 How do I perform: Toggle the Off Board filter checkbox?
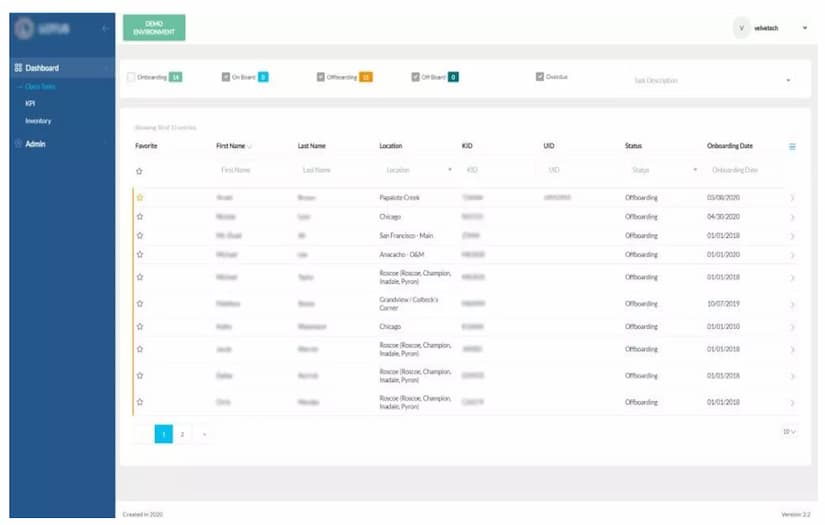(x=415, y=77)
